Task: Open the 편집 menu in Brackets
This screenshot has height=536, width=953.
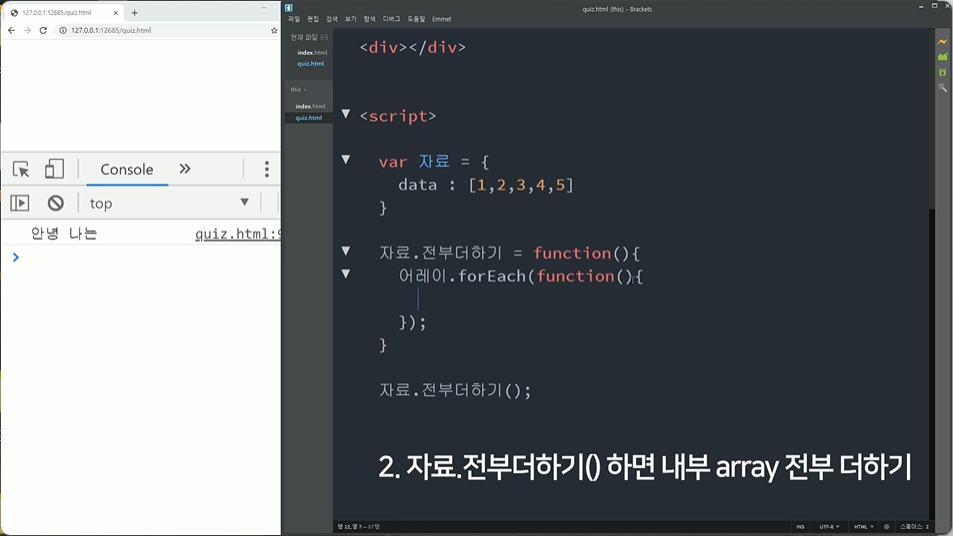Action: [x=313, y=19]
